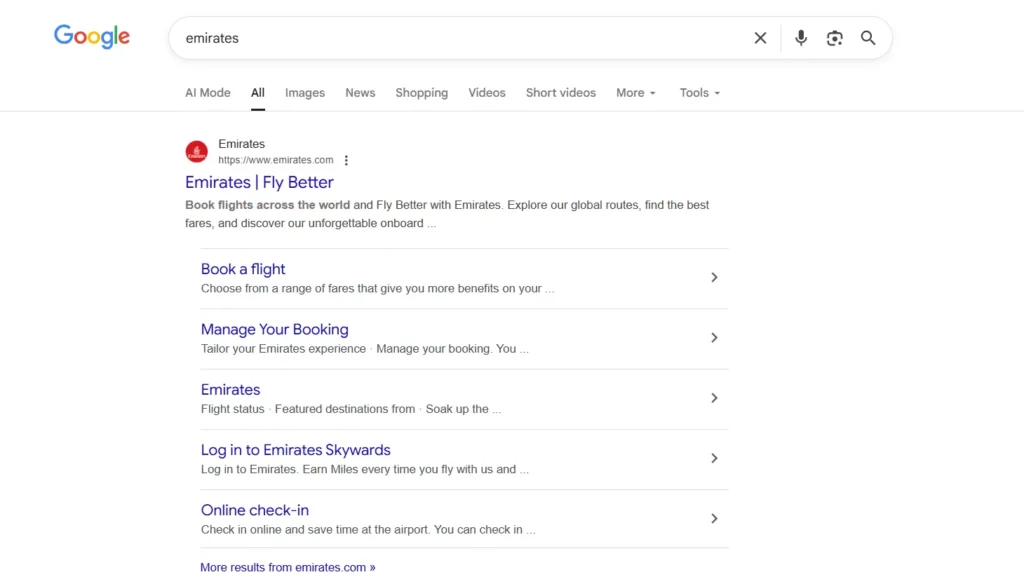This screenshot has height=584, width=1024.
Task: Open the three-dot menu beside the Emirates result
Action: tap(346, 160)
